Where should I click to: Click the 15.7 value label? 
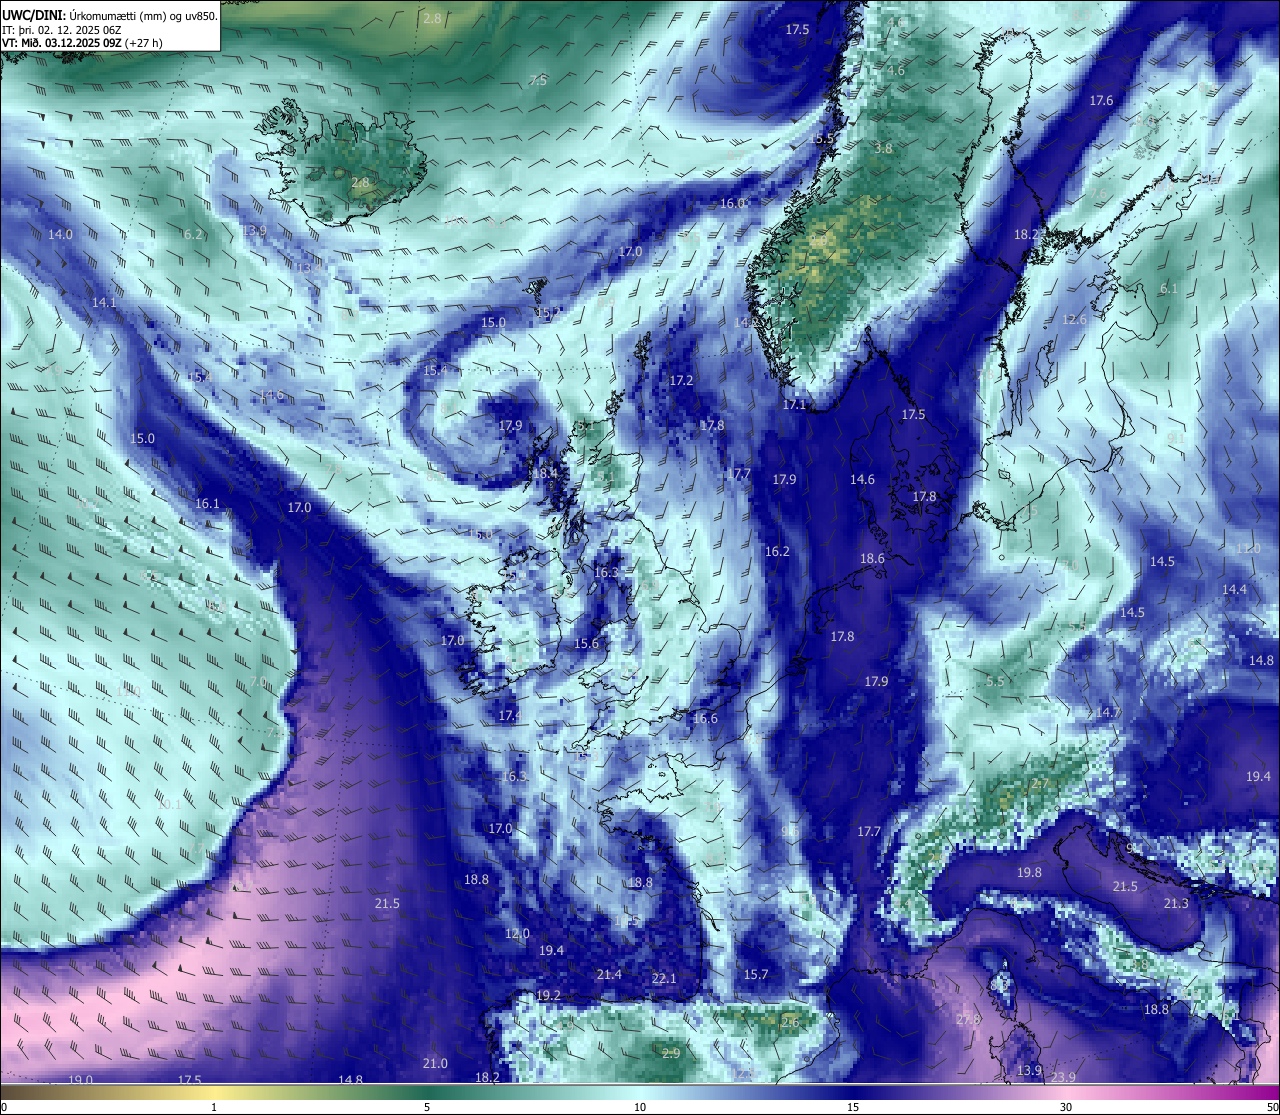pos(756,975)
